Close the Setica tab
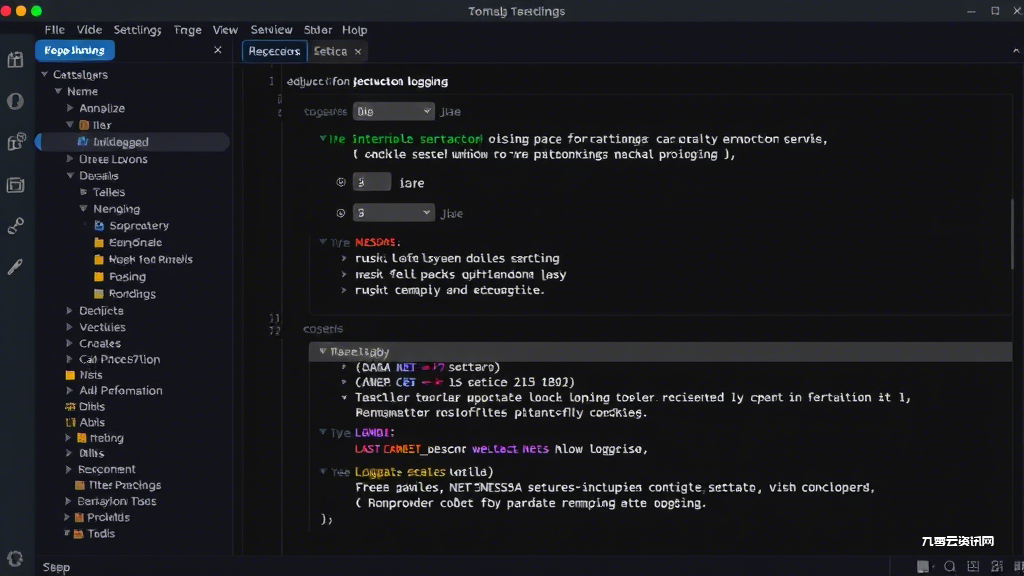This screenshot has width=1024, height=576. tap(358, 52)
